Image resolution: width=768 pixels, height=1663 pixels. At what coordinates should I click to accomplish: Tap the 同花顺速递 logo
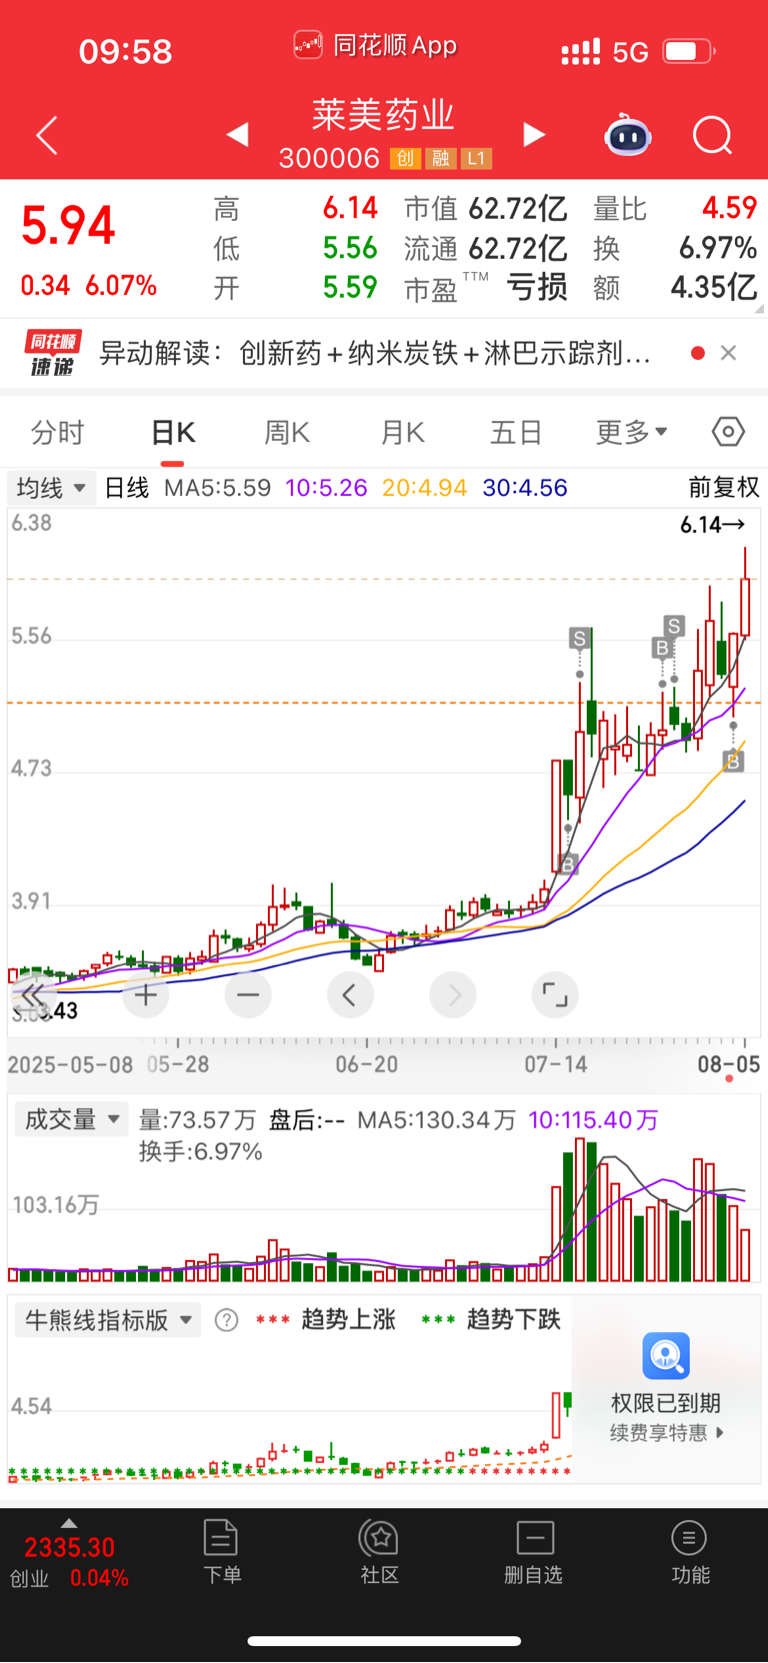(x=52, y=353)
